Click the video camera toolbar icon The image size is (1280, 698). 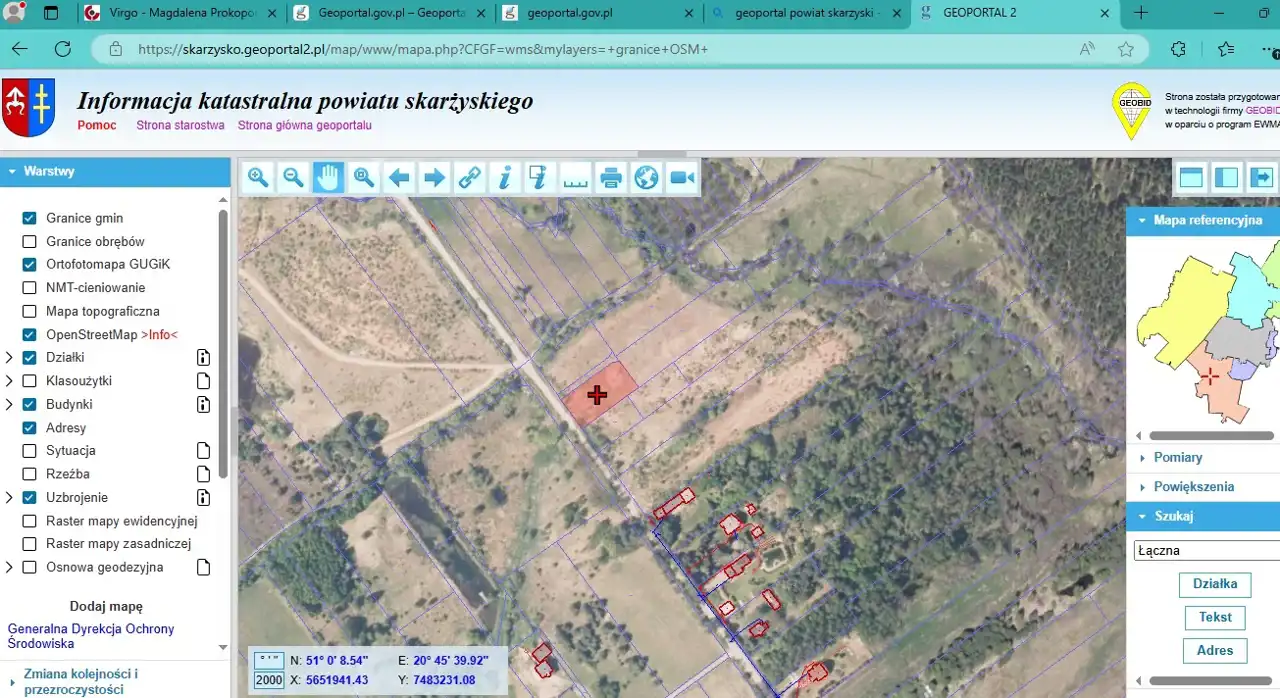(682, 178)
